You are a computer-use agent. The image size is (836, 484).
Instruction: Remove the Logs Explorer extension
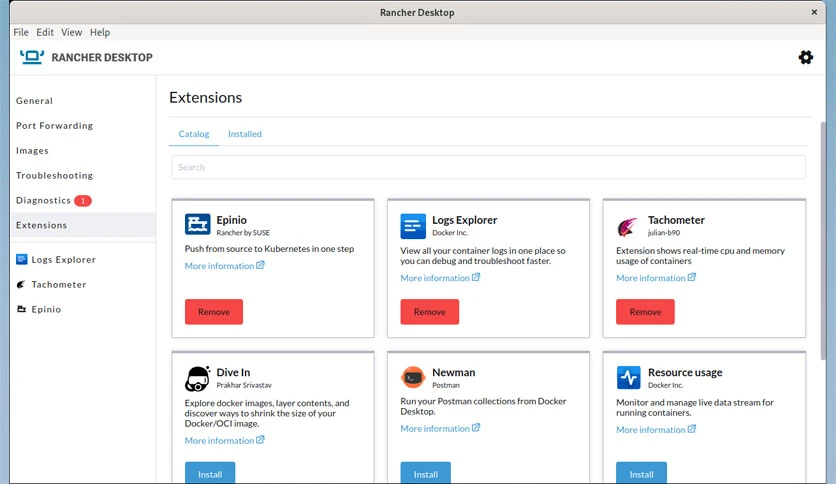(430, 312)
